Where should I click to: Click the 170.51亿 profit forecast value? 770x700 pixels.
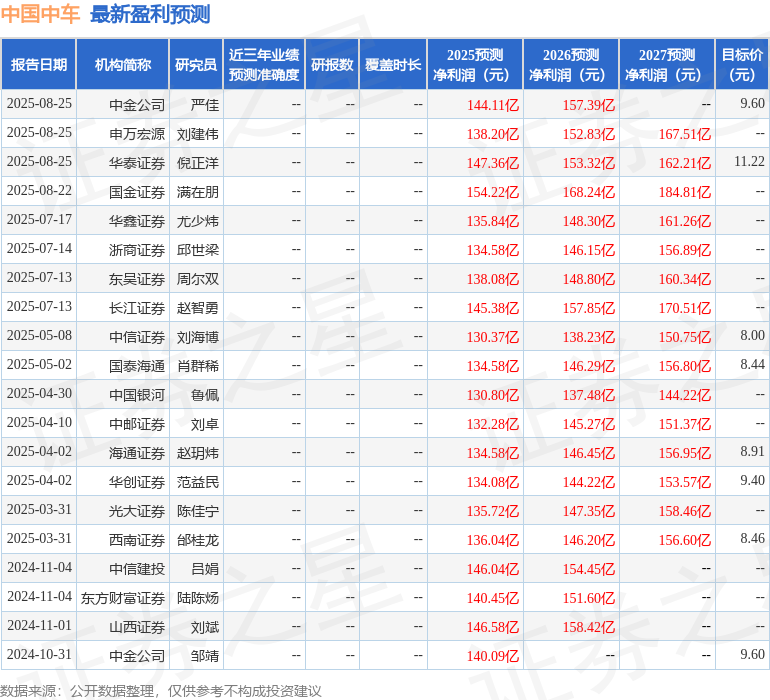tap(685, 308)
